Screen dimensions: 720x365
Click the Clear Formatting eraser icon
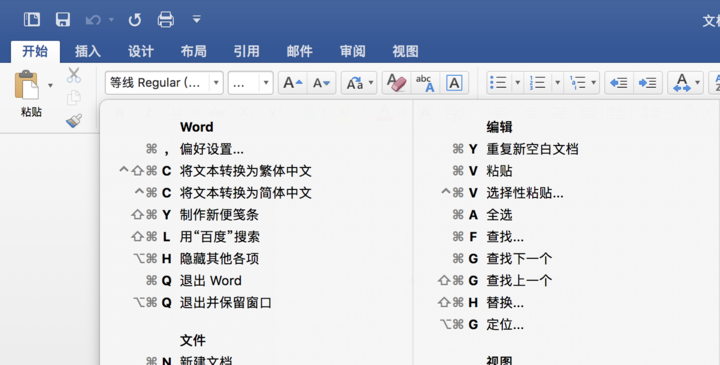click(396, 83)
